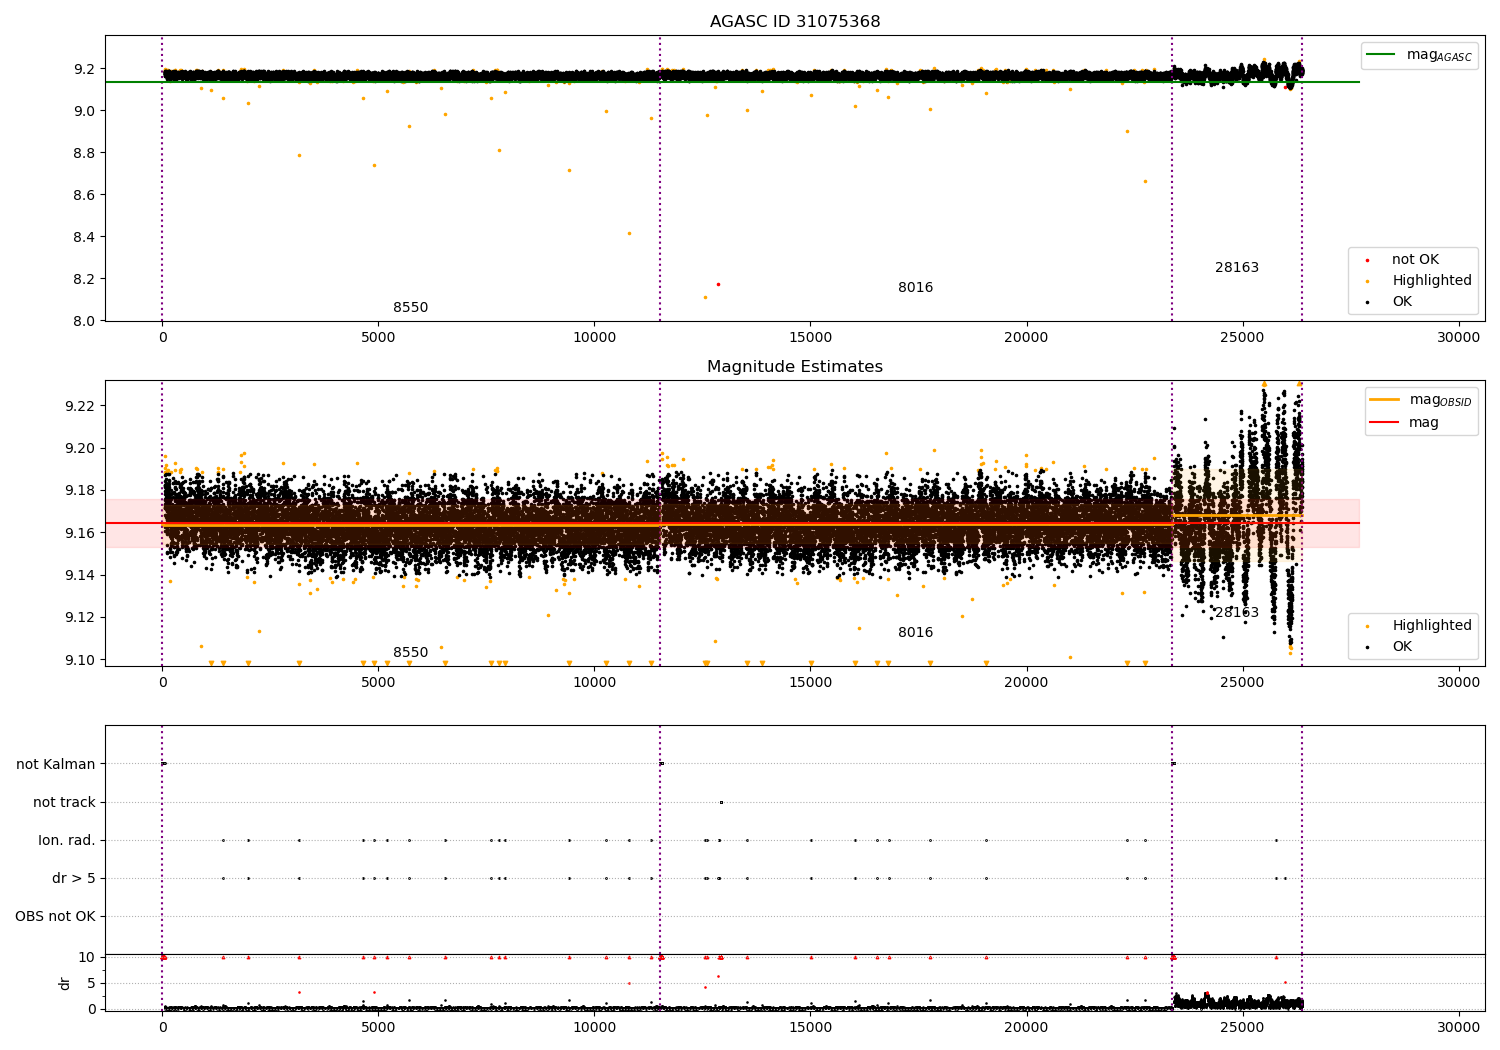Click the 9.0 y-axis tick label
Screen dimensions: 1500x1050
click(x=84, y=111)
